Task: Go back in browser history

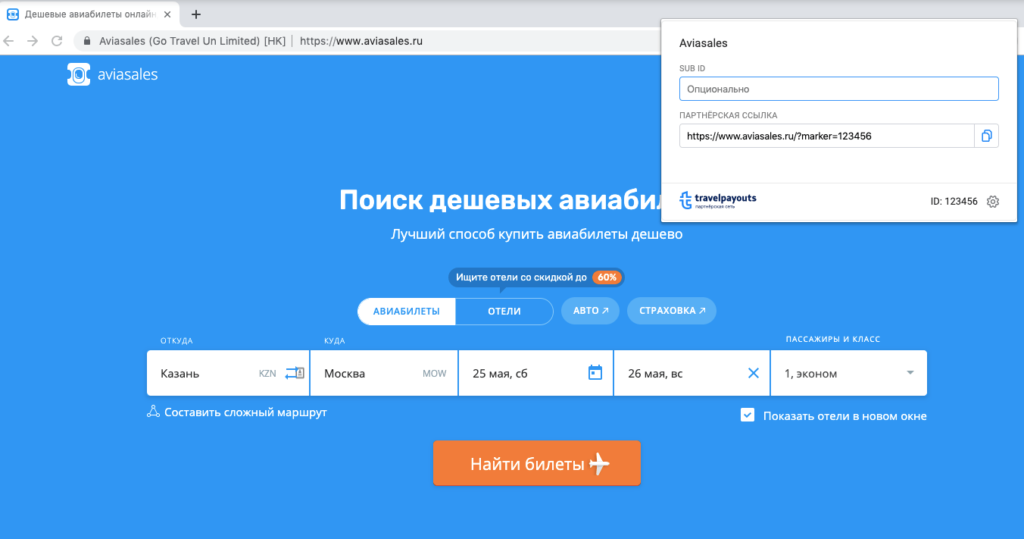Action: click(x=8, y=41)
